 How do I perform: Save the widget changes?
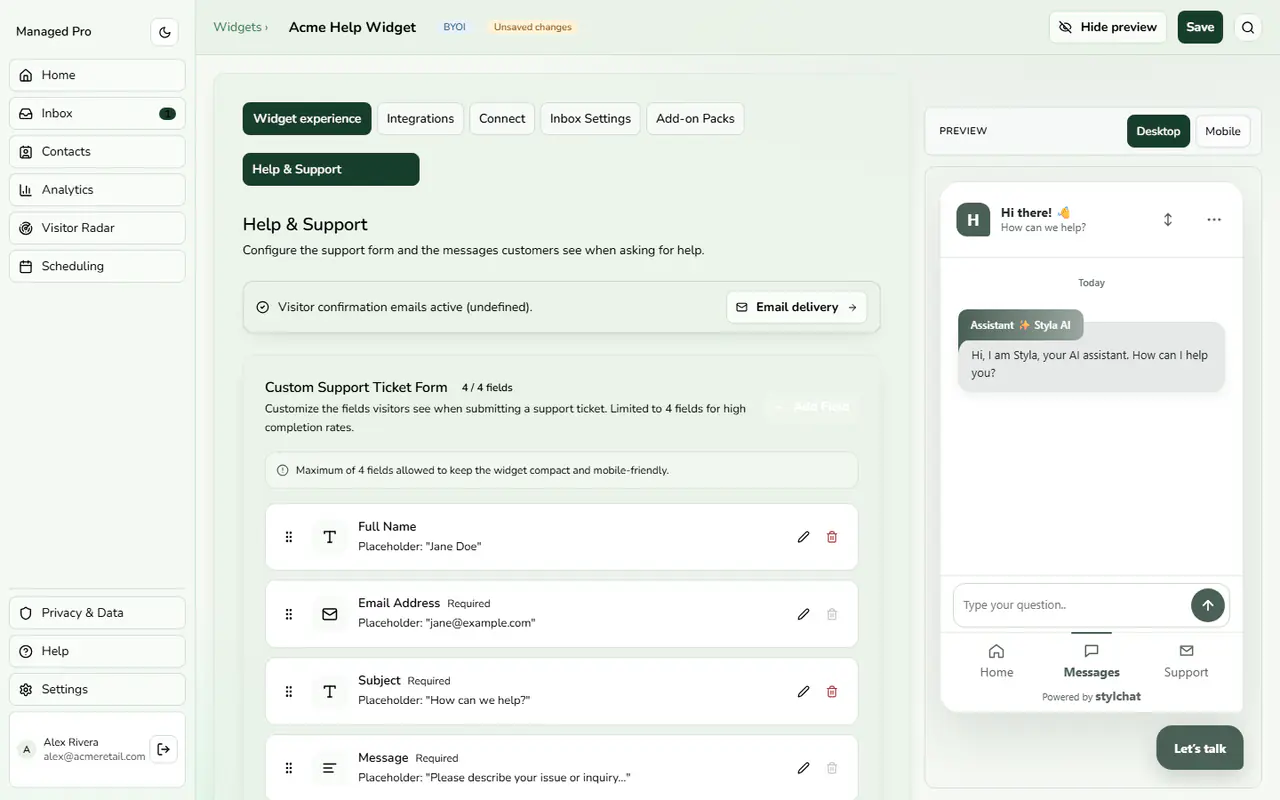pyautogui.click(x=1200, y=27)
